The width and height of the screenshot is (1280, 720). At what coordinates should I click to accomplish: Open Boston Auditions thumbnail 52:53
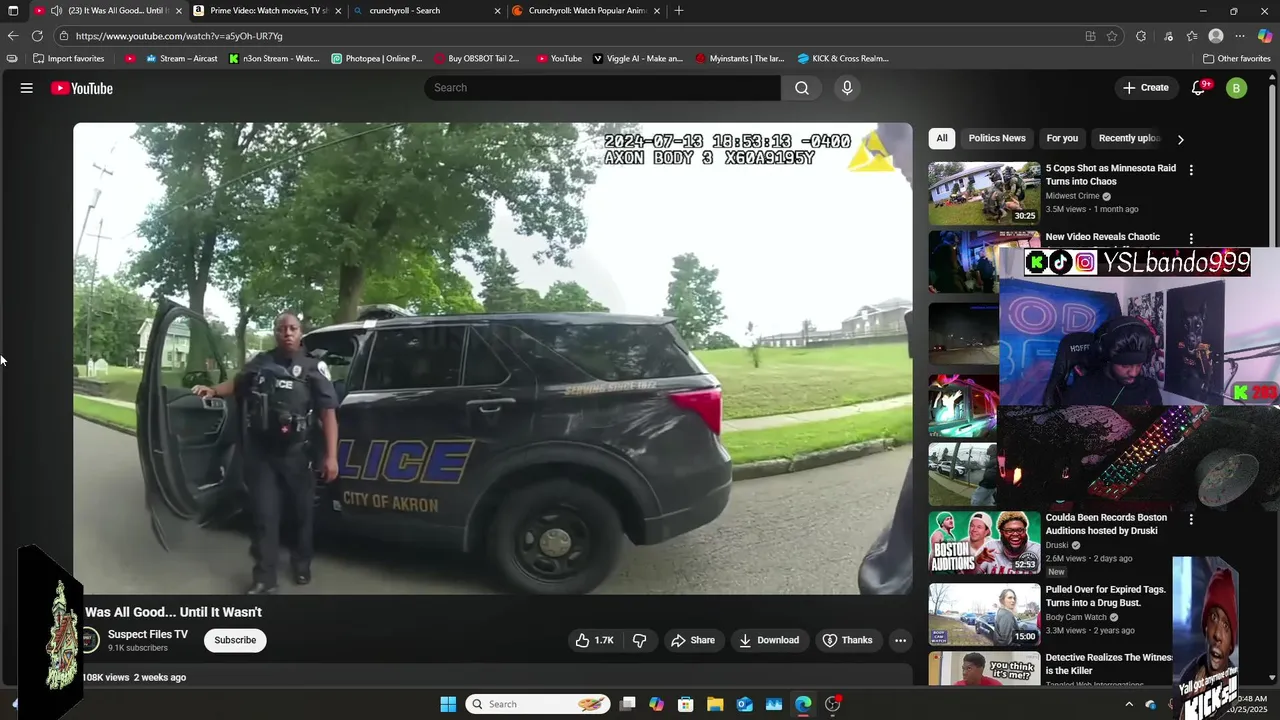984,543
